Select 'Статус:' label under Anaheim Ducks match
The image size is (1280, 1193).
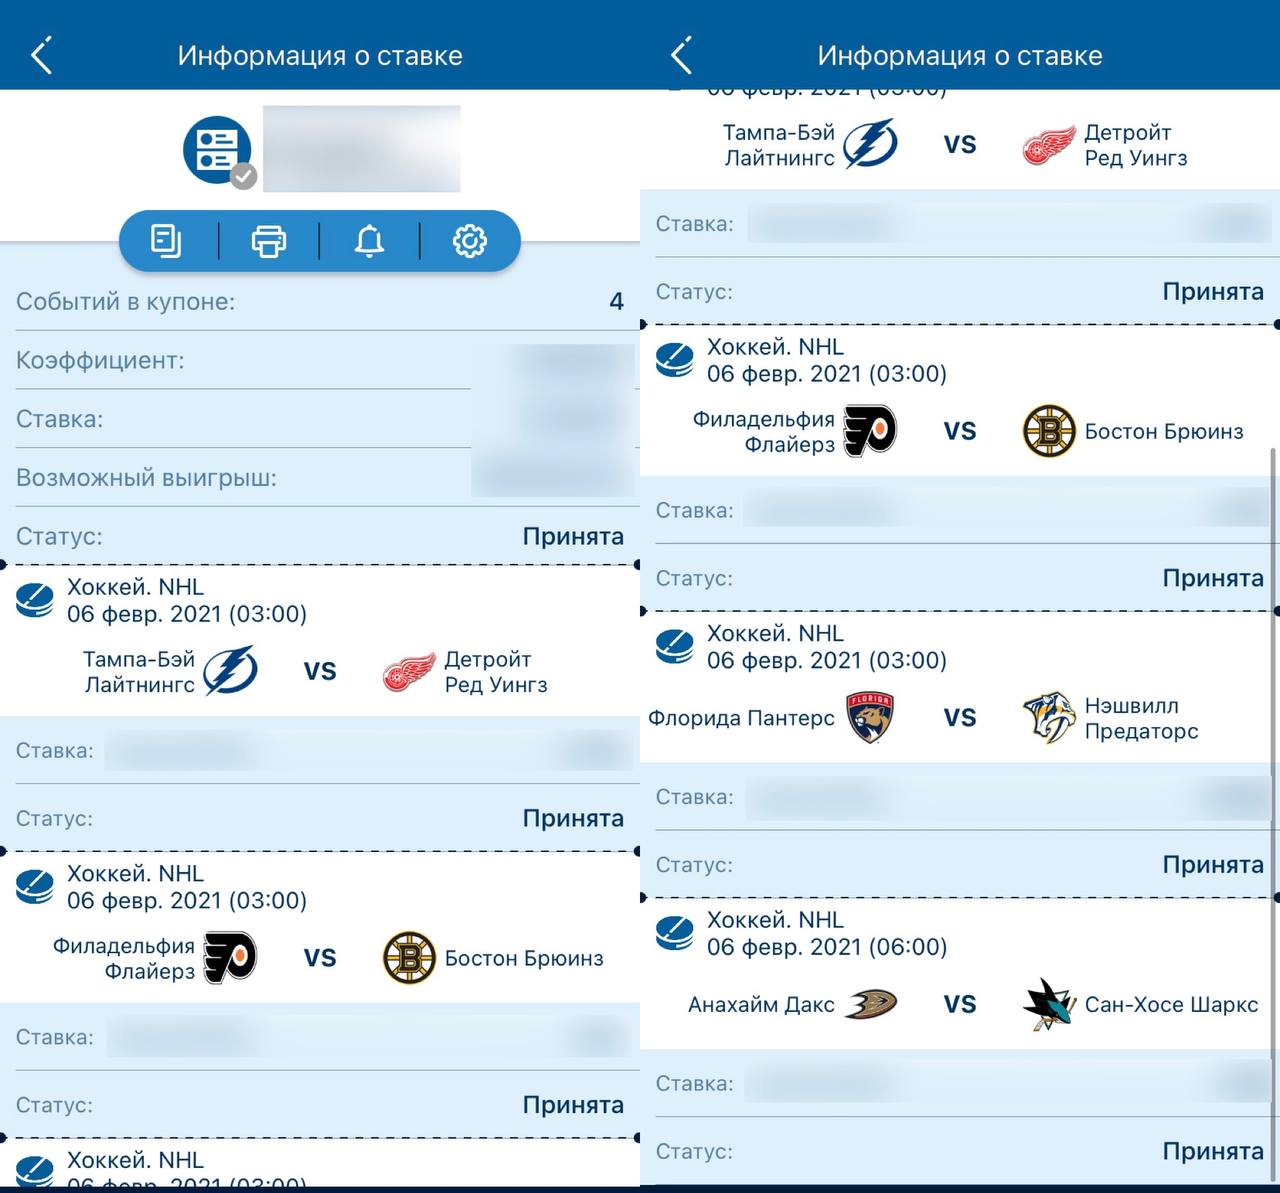click(694, 1151)
